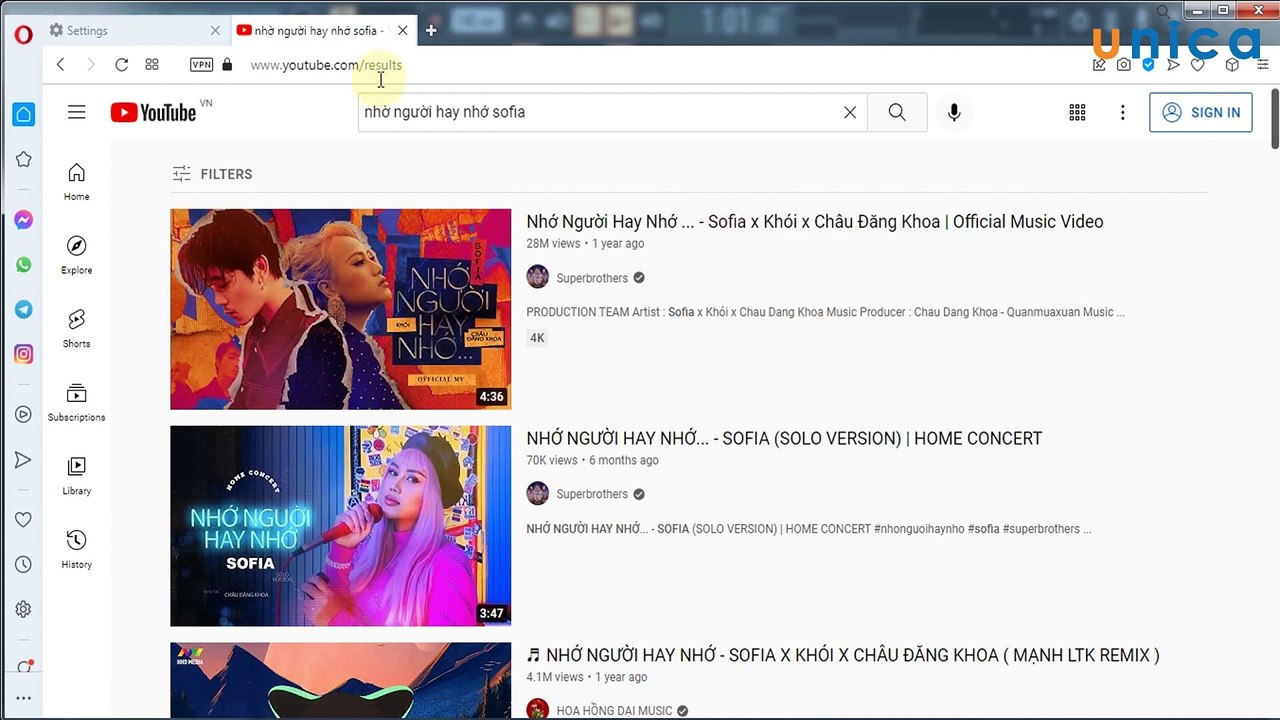Image resolution: width=1280 pixels, height=720 pixels.
Task: Select History in YouTube sidebar
Action: click(x=77, y=549)
